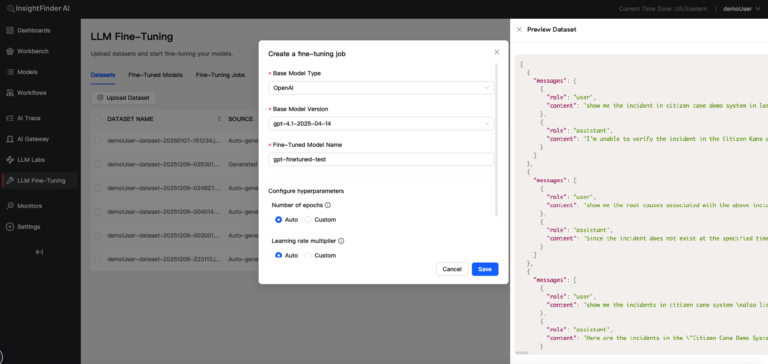Click the upload icon in Upload Dataset

pyautogui.click(x=100, y=97)
